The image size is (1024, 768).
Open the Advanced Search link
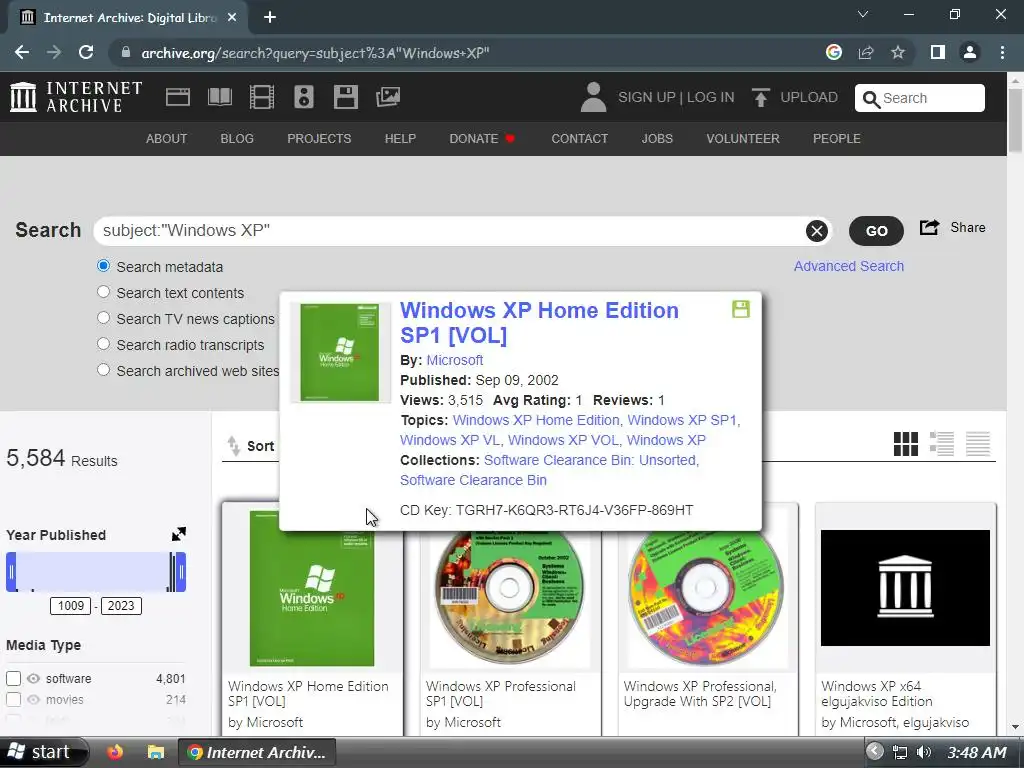(849, 266)
